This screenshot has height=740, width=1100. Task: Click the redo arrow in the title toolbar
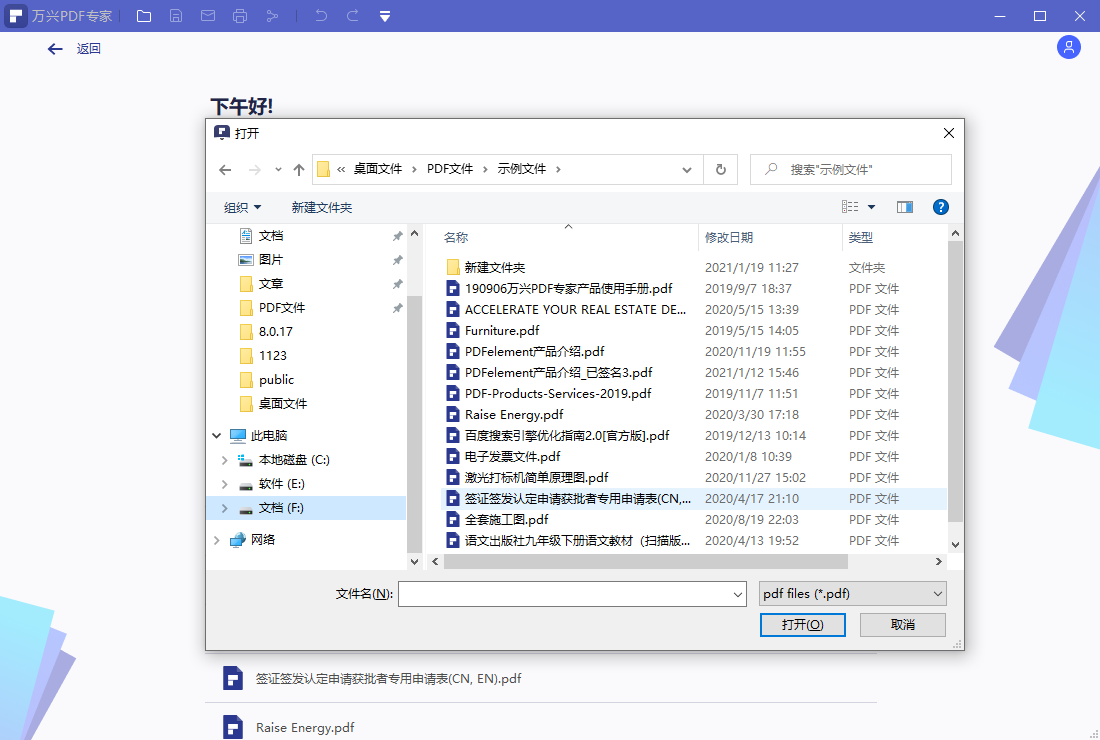tap(353, 16)
